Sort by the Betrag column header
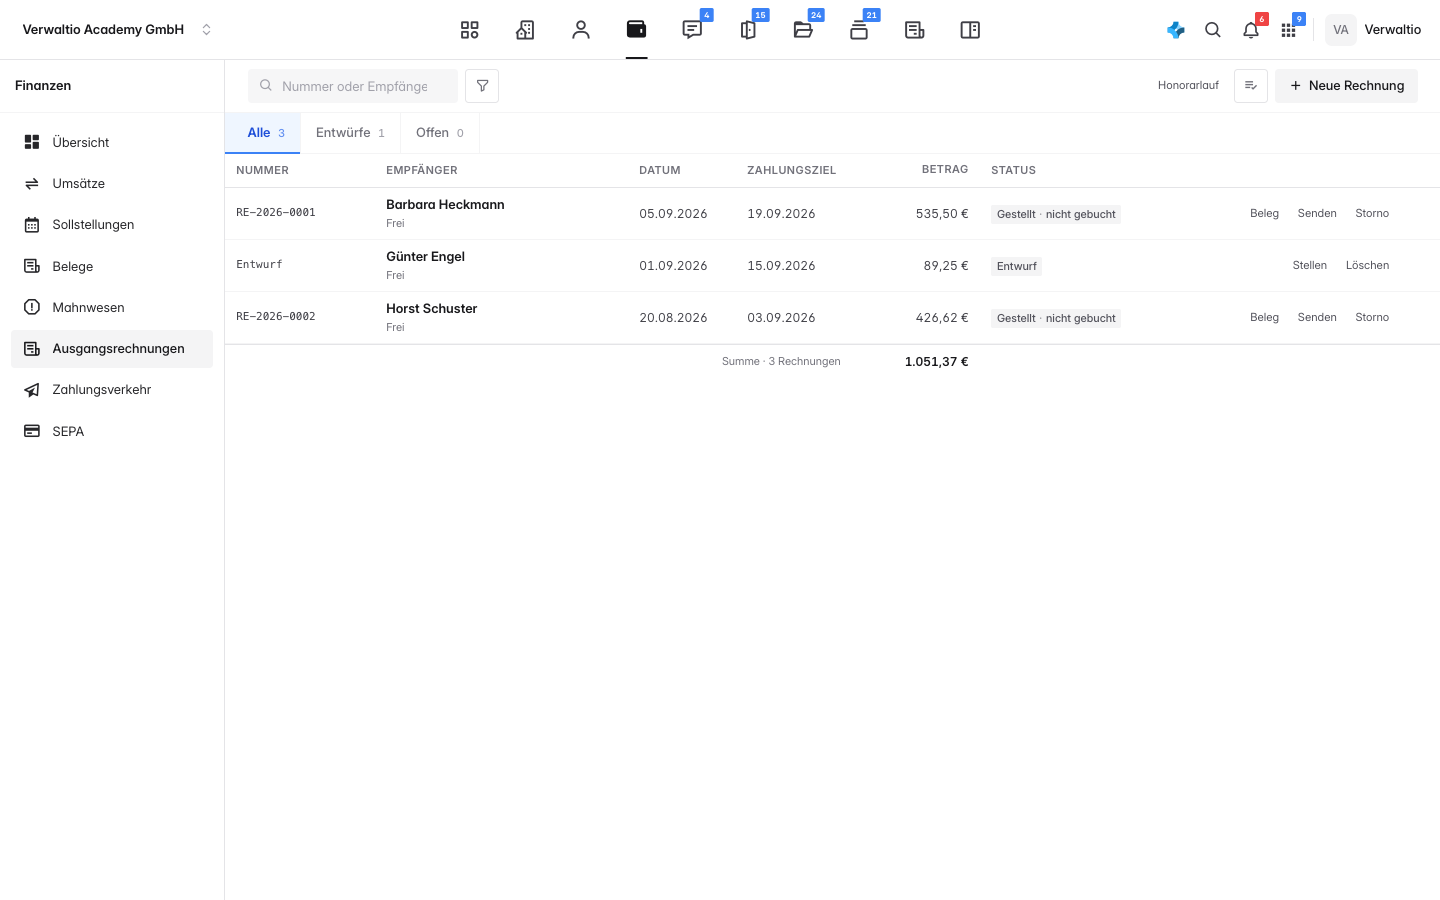The width and height of the screenshot is (1440, 900). [944, 170]
